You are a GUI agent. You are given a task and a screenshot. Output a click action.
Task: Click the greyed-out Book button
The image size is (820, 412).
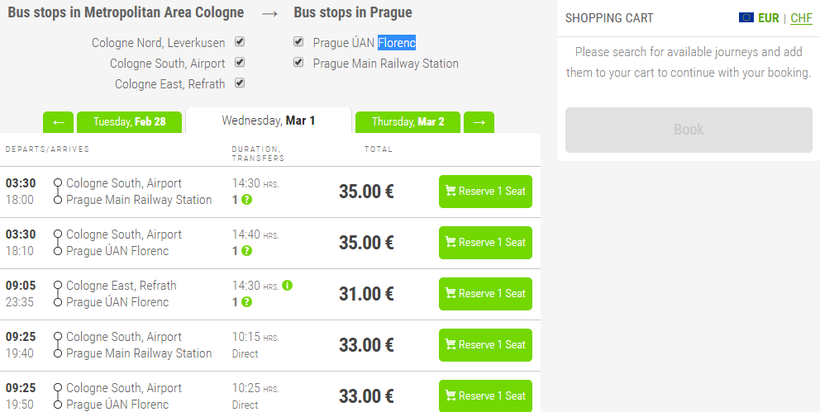point(688,130)
